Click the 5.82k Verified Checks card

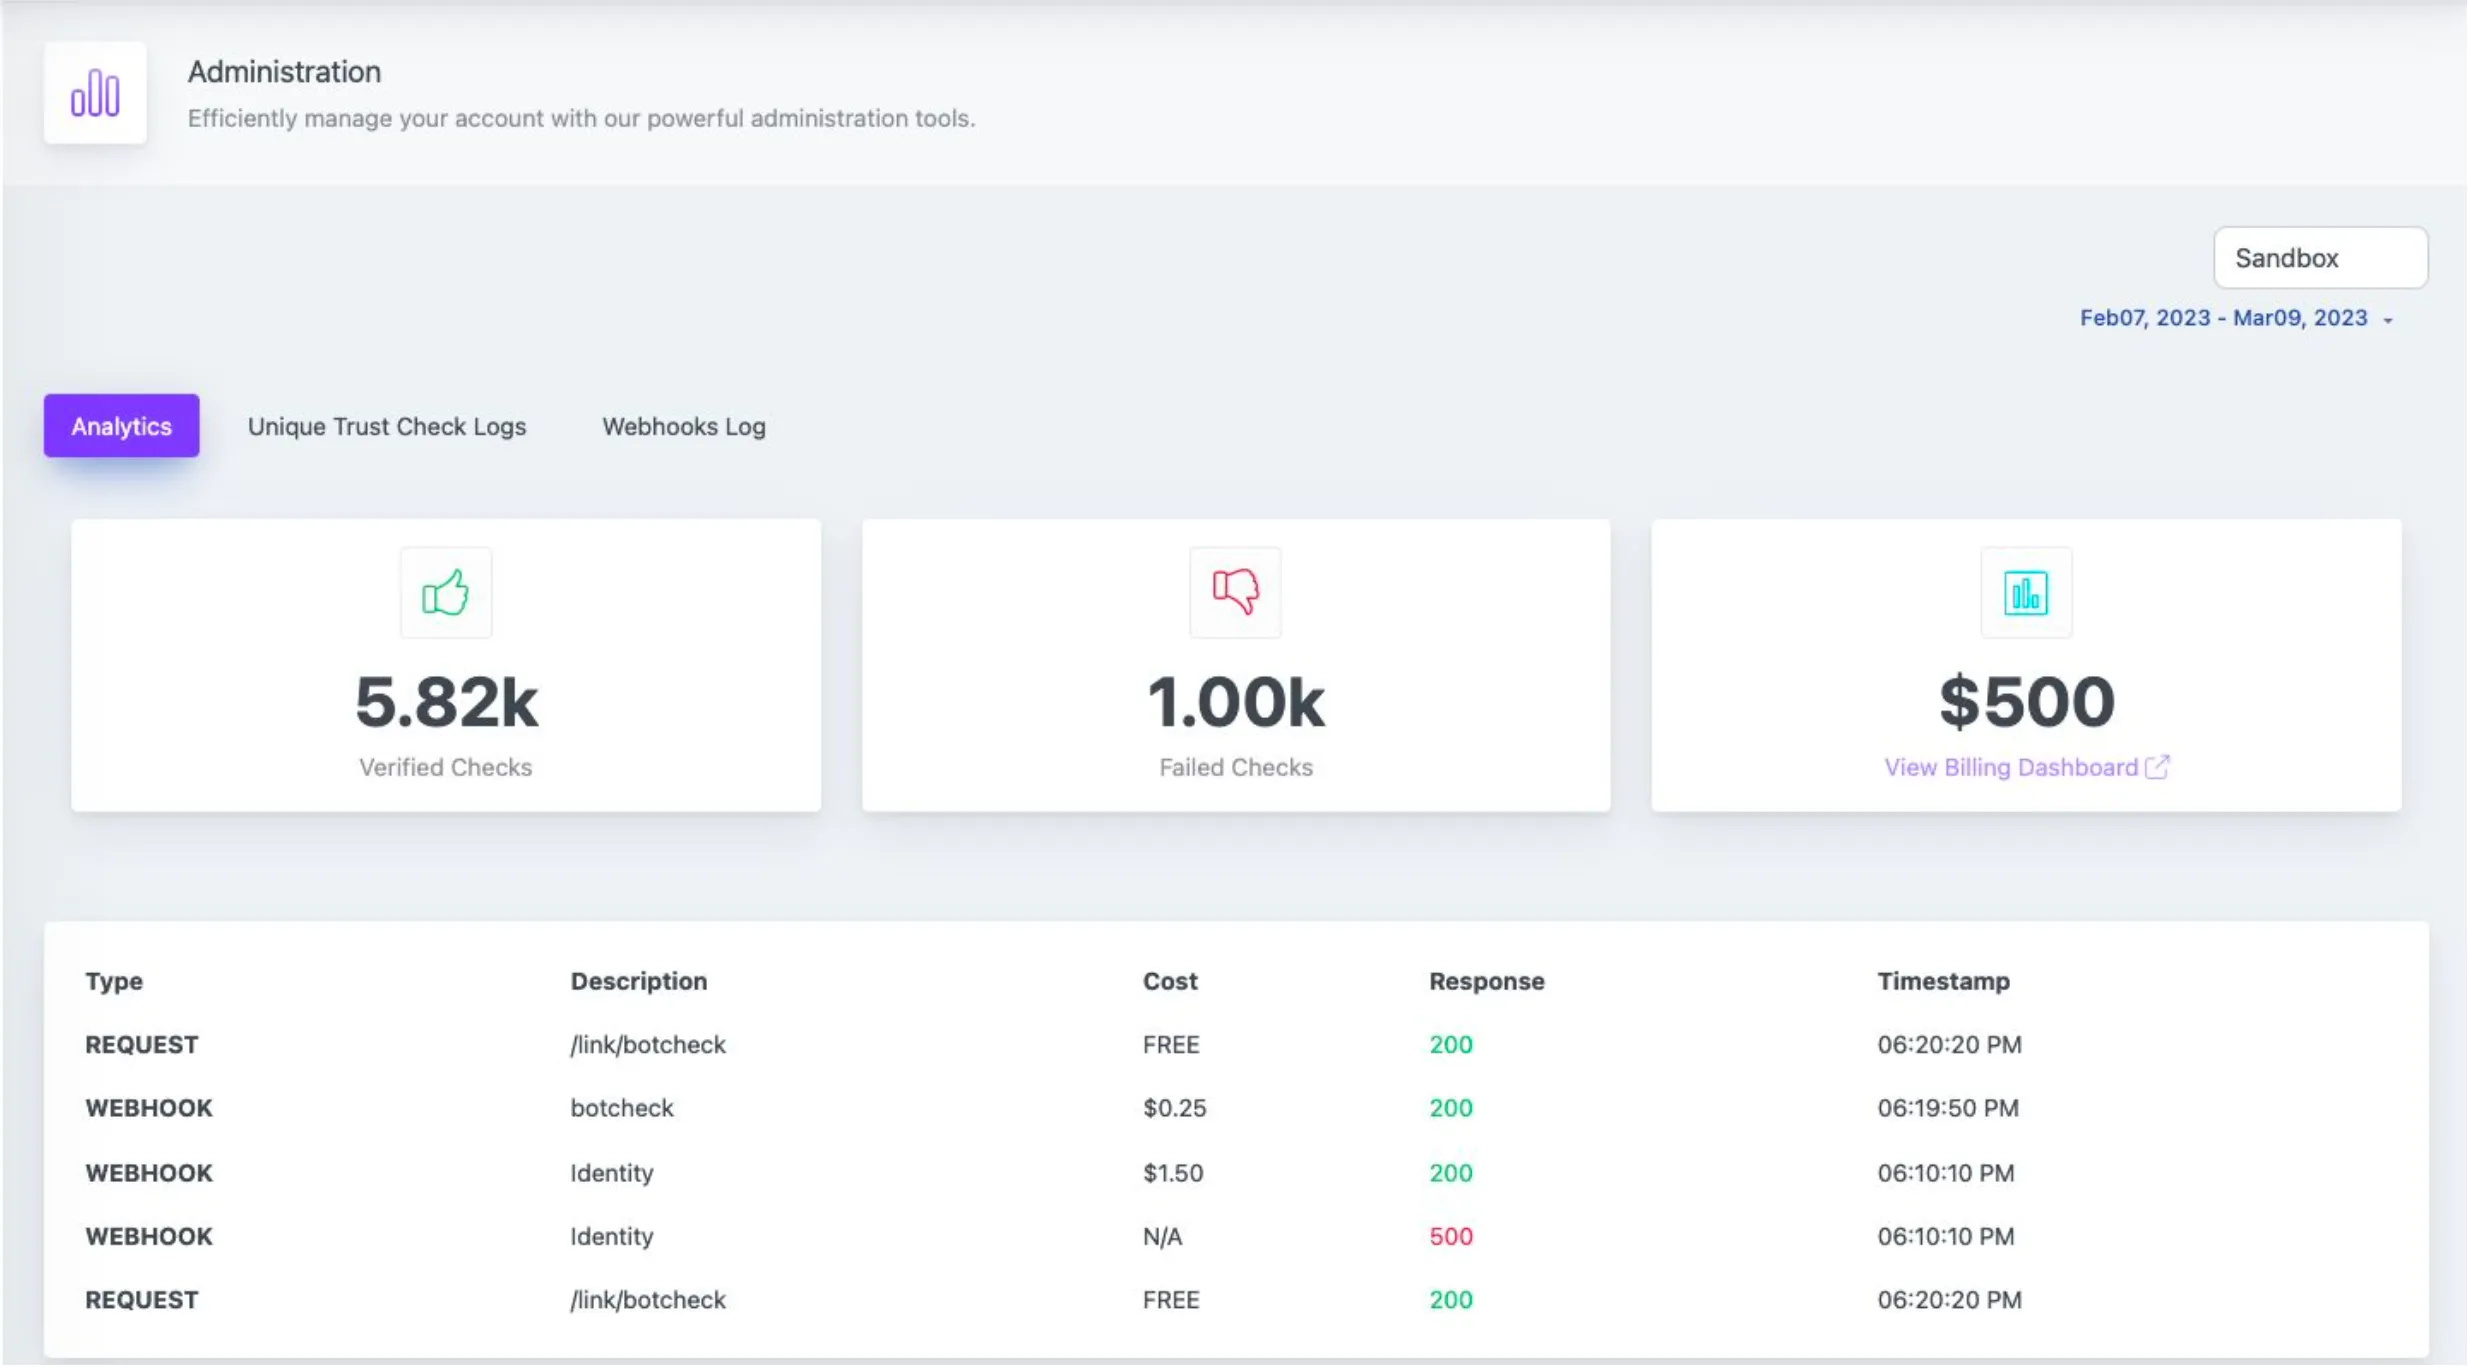(445, 664)
